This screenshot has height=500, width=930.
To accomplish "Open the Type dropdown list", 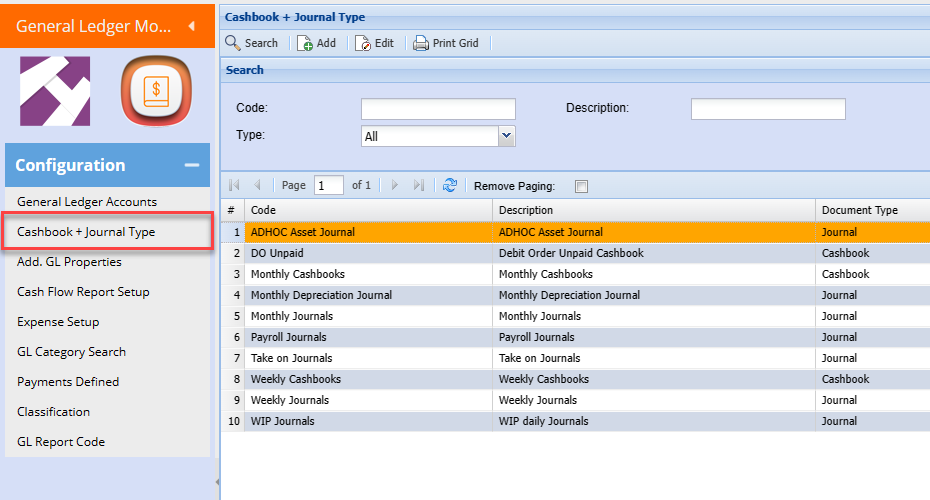I will coord(506,136).
